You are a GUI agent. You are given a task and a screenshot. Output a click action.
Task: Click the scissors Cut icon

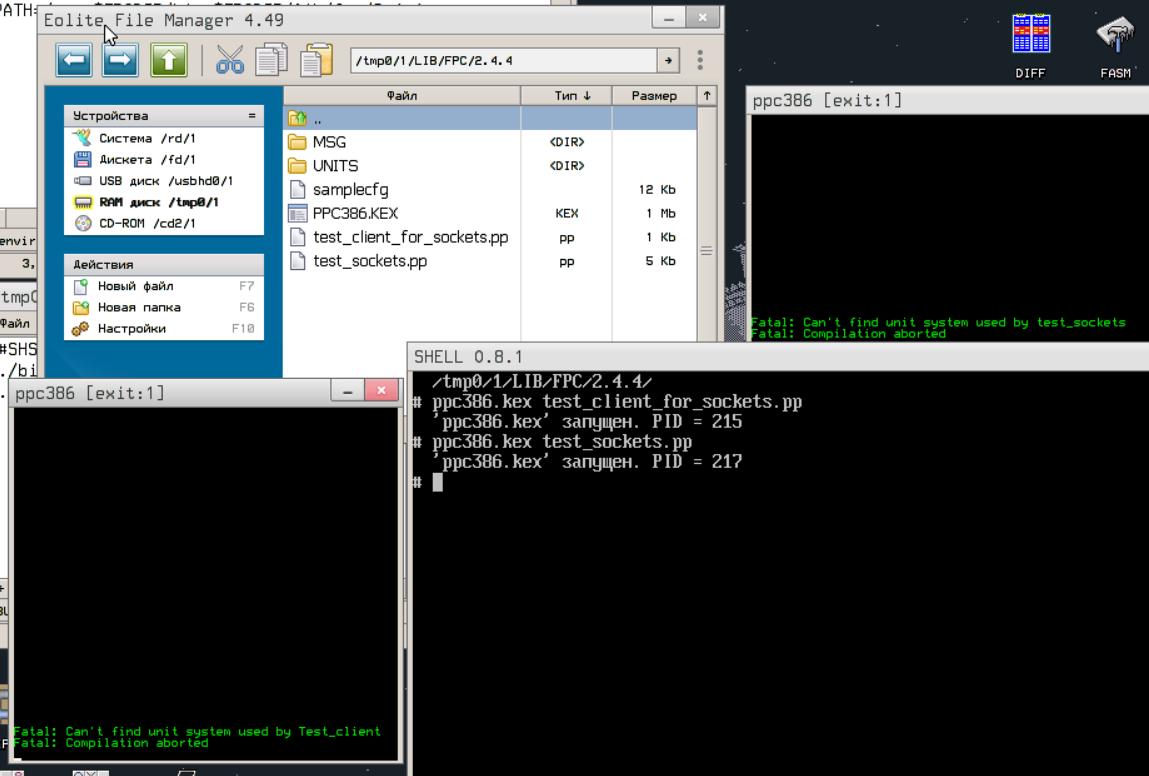tap(230, 61)
